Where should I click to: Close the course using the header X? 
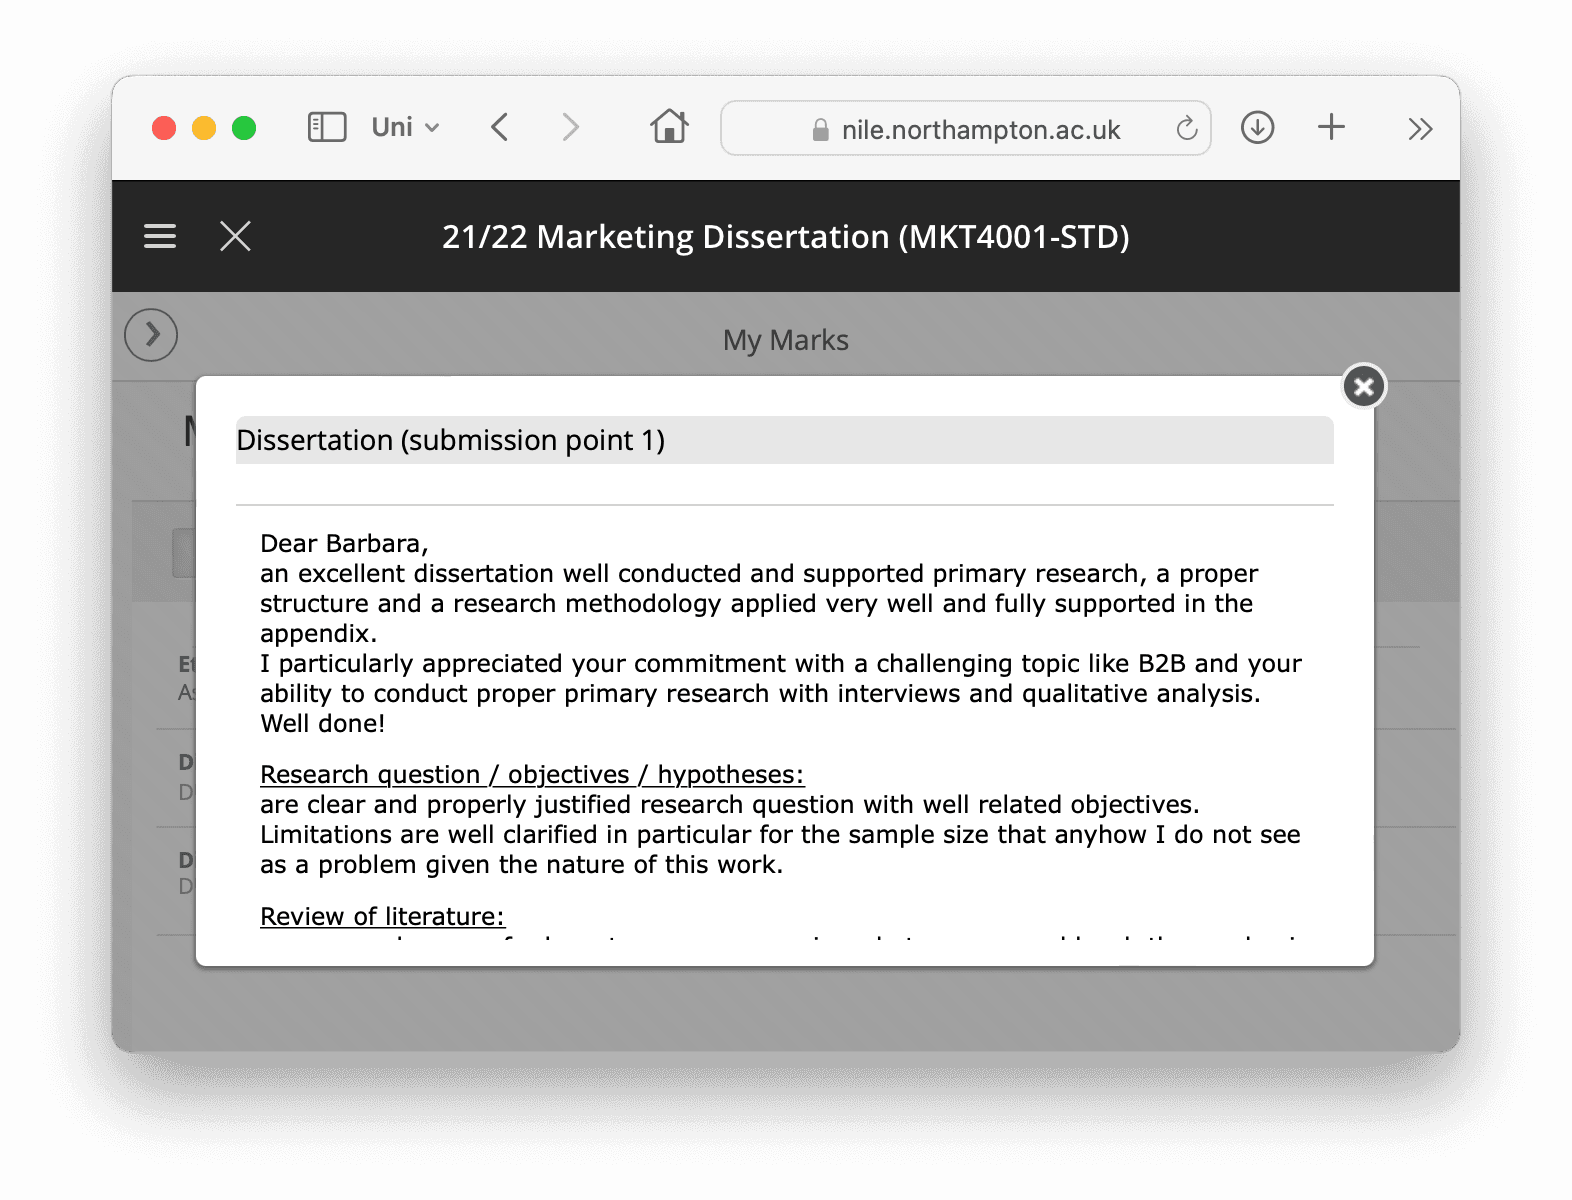coord(235,236)
